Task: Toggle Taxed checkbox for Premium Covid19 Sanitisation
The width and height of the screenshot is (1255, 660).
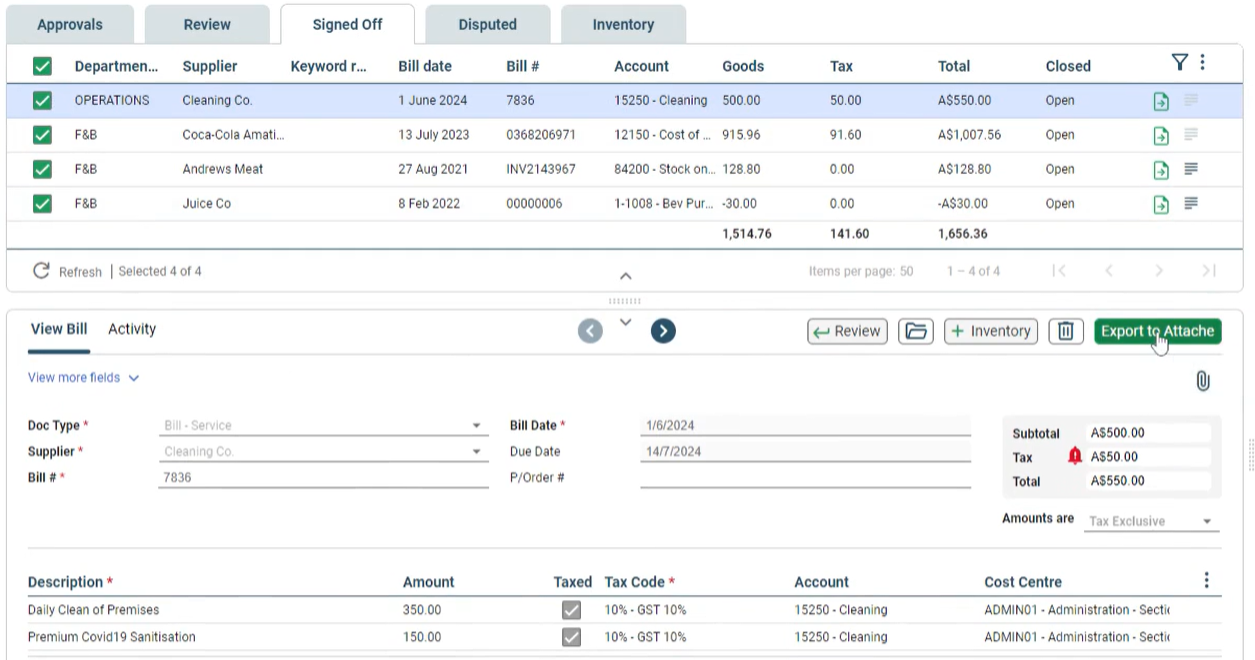Action: click(x=571, y=637)
